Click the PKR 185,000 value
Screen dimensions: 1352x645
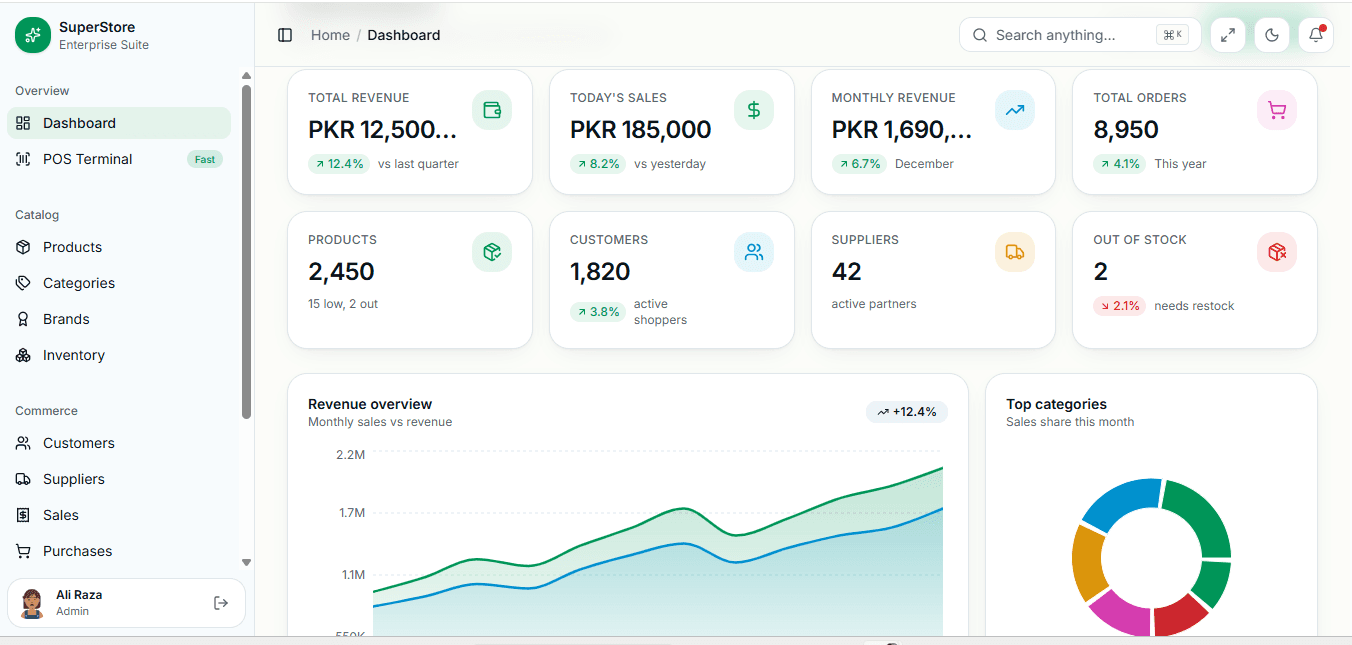pos(641,130)
